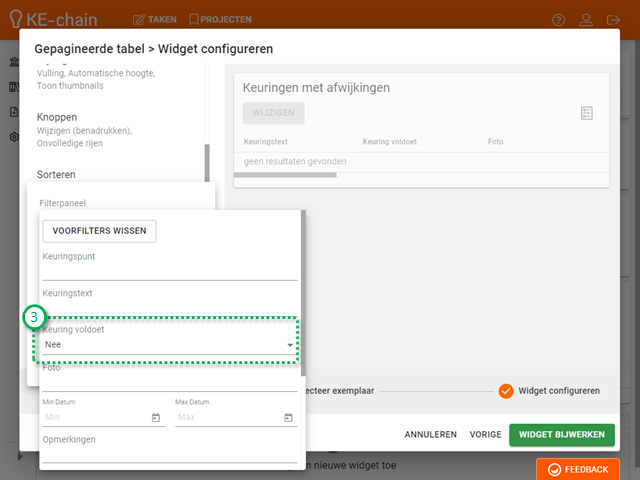Click the Opmerkingen input field
The height and width of the screenshot is (480, 640).
click(x=169, y=454)
